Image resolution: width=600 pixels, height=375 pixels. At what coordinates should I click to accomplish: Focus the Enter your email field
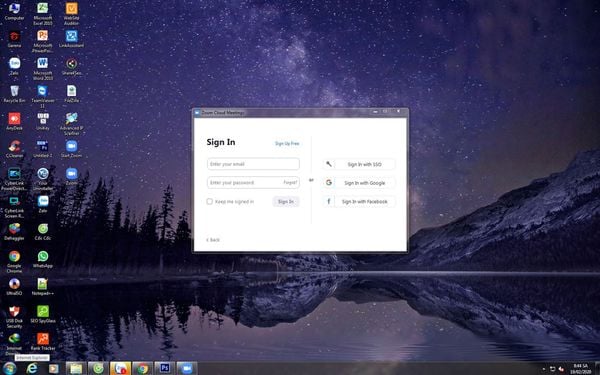coord(253,164)
